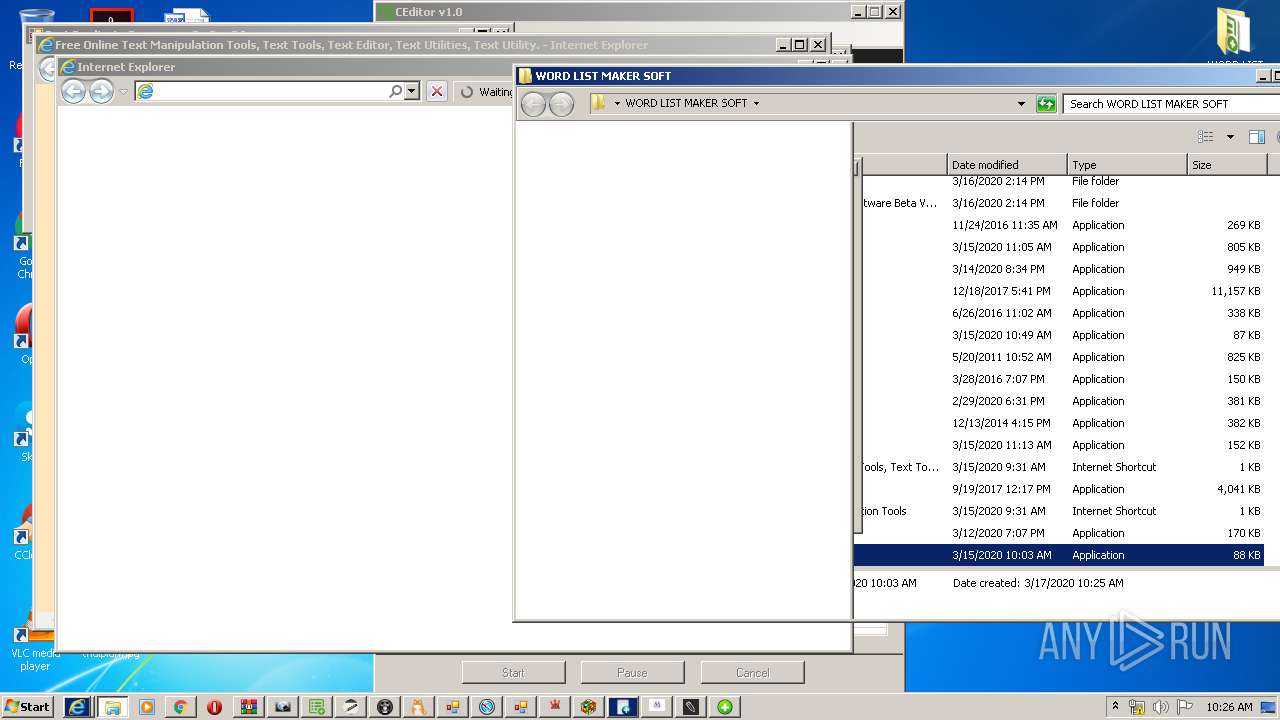1280x720 pixels.
Task: Sort by the Size column header
Action: click(1227, 165)
